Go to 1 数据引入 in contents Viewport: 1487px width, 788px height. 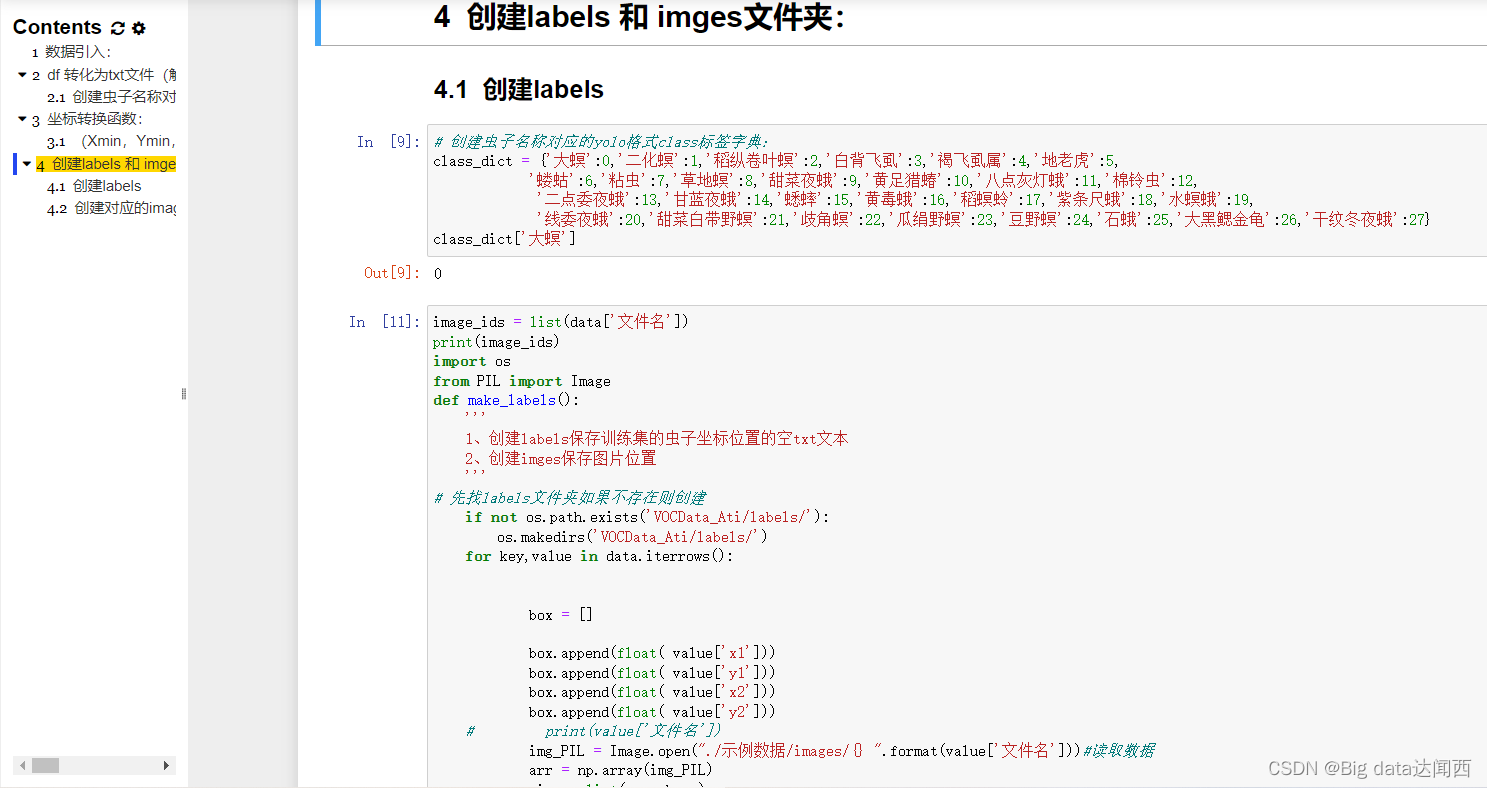tap(77, 52)
